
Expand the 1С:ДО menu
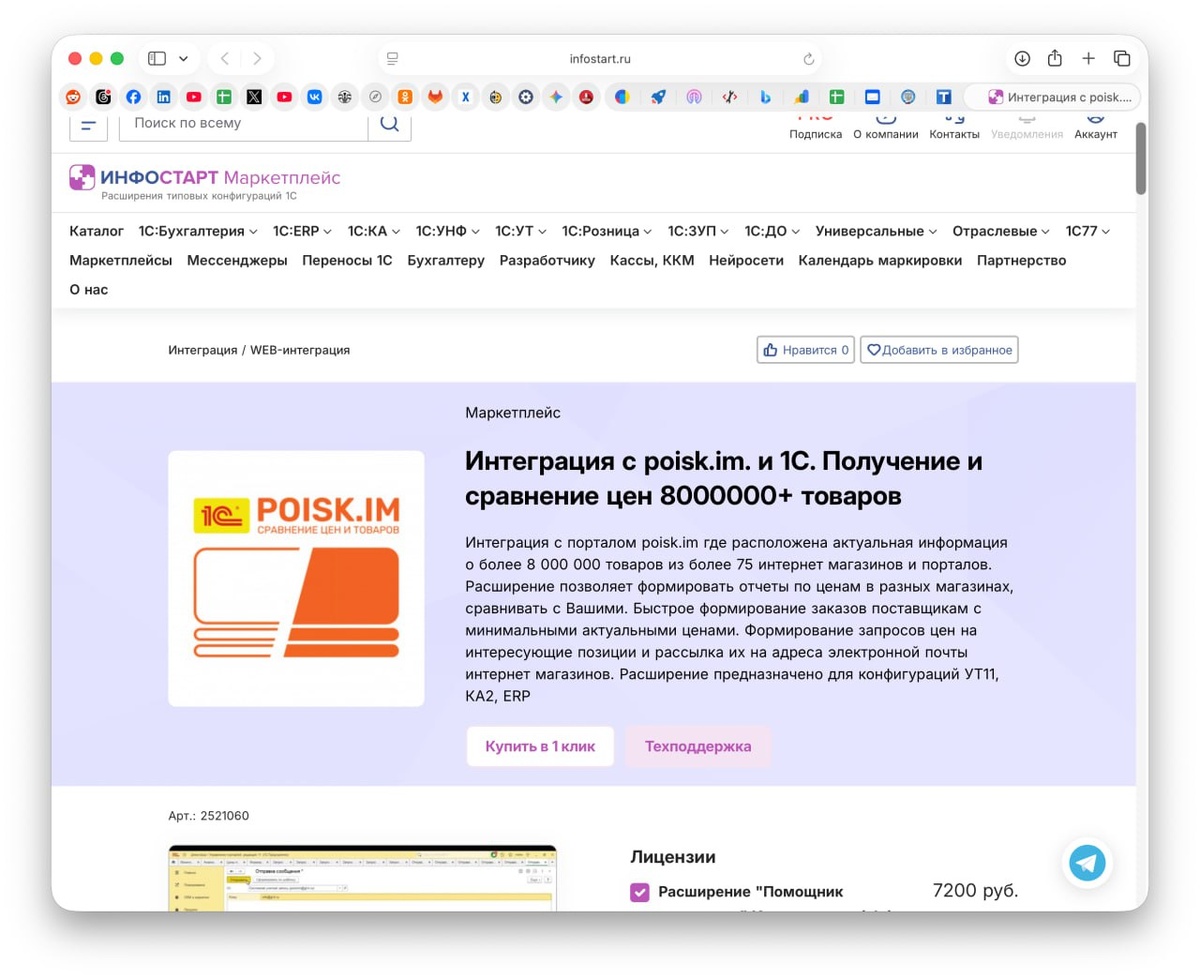coord(772,231)
